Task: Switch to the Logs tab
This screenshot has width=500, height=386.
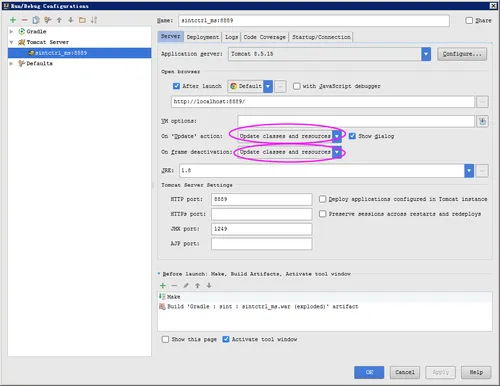Action: (x=231, y=37)
